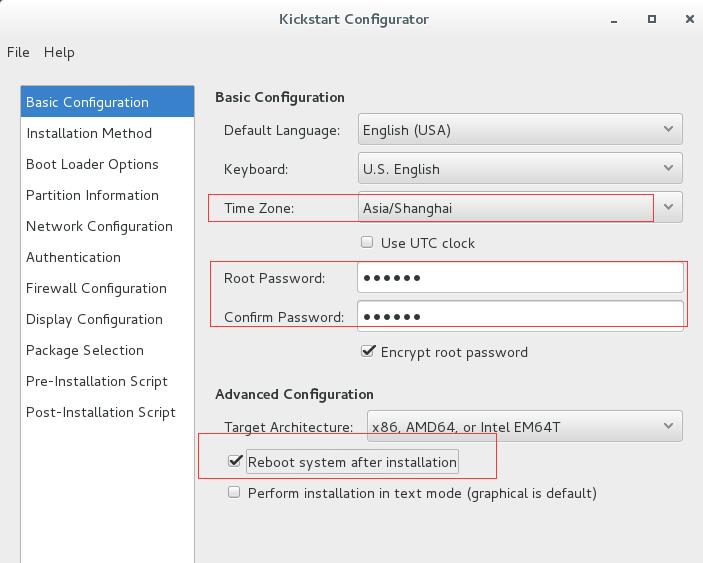Toggle Reboot system after installation checkbox
Image resolution: width=703 pixels, height=563 pixels.
pyautogui.click(x=235, y=461)
